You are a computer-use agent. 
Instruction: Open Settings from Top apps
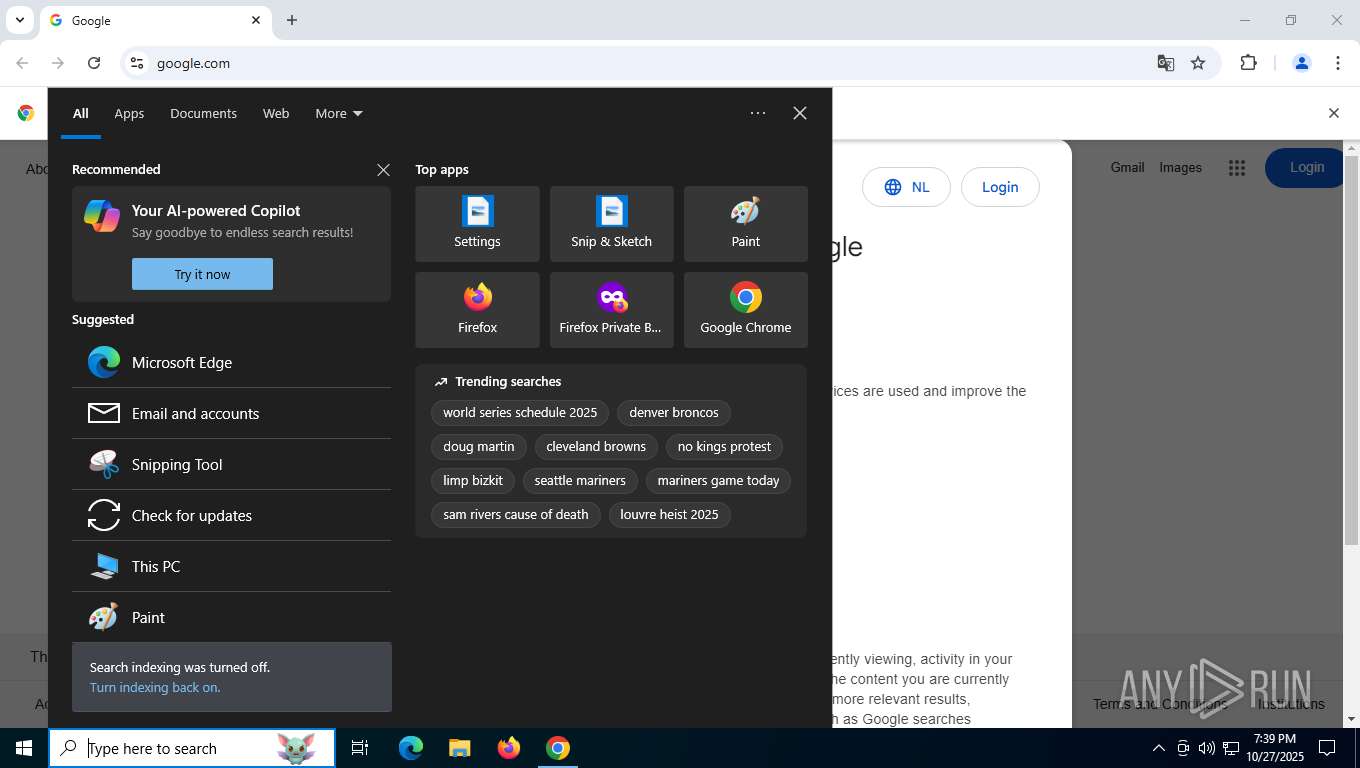coord(477,224)
